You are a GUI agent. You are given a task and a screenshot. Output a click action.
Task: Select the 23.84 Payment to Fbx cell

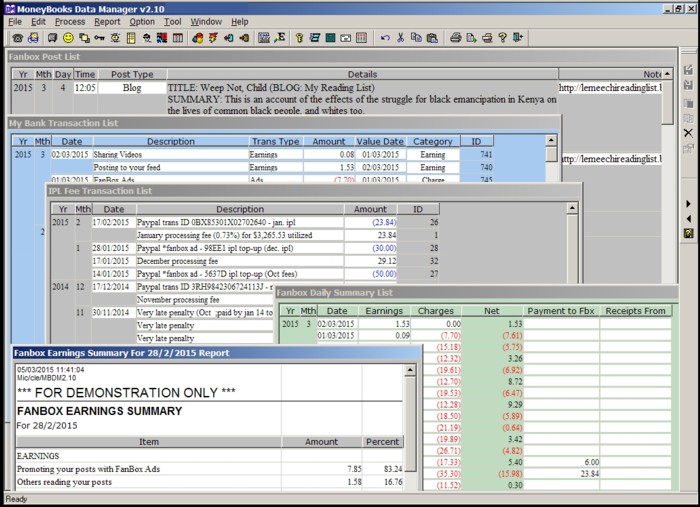point(561,474)
